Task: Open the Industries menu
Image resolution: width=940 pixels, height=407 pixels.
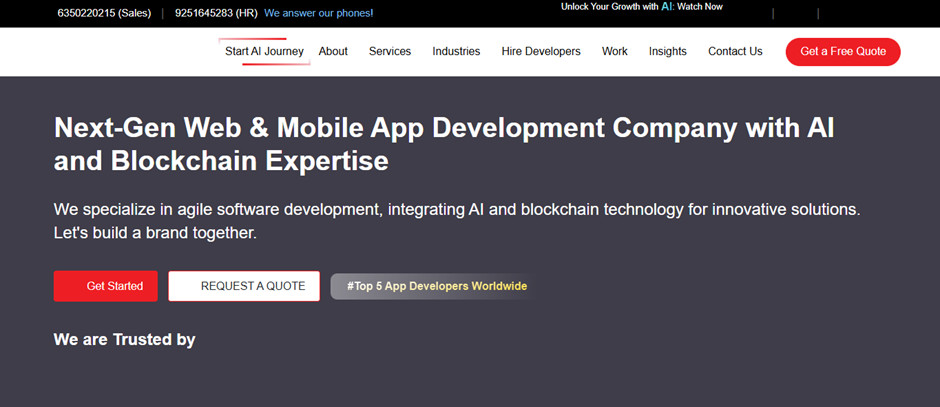Action: [x=456, y=51]
